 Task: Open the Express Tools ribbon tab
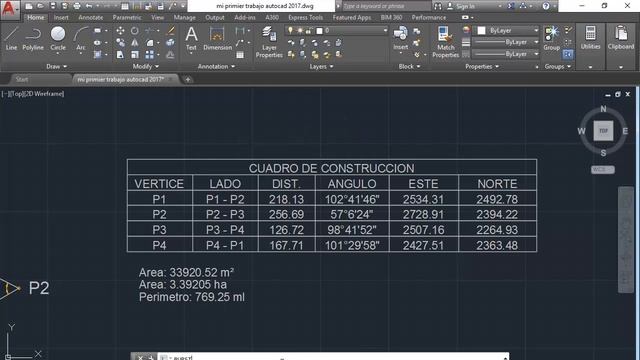(x=305, y=18)
